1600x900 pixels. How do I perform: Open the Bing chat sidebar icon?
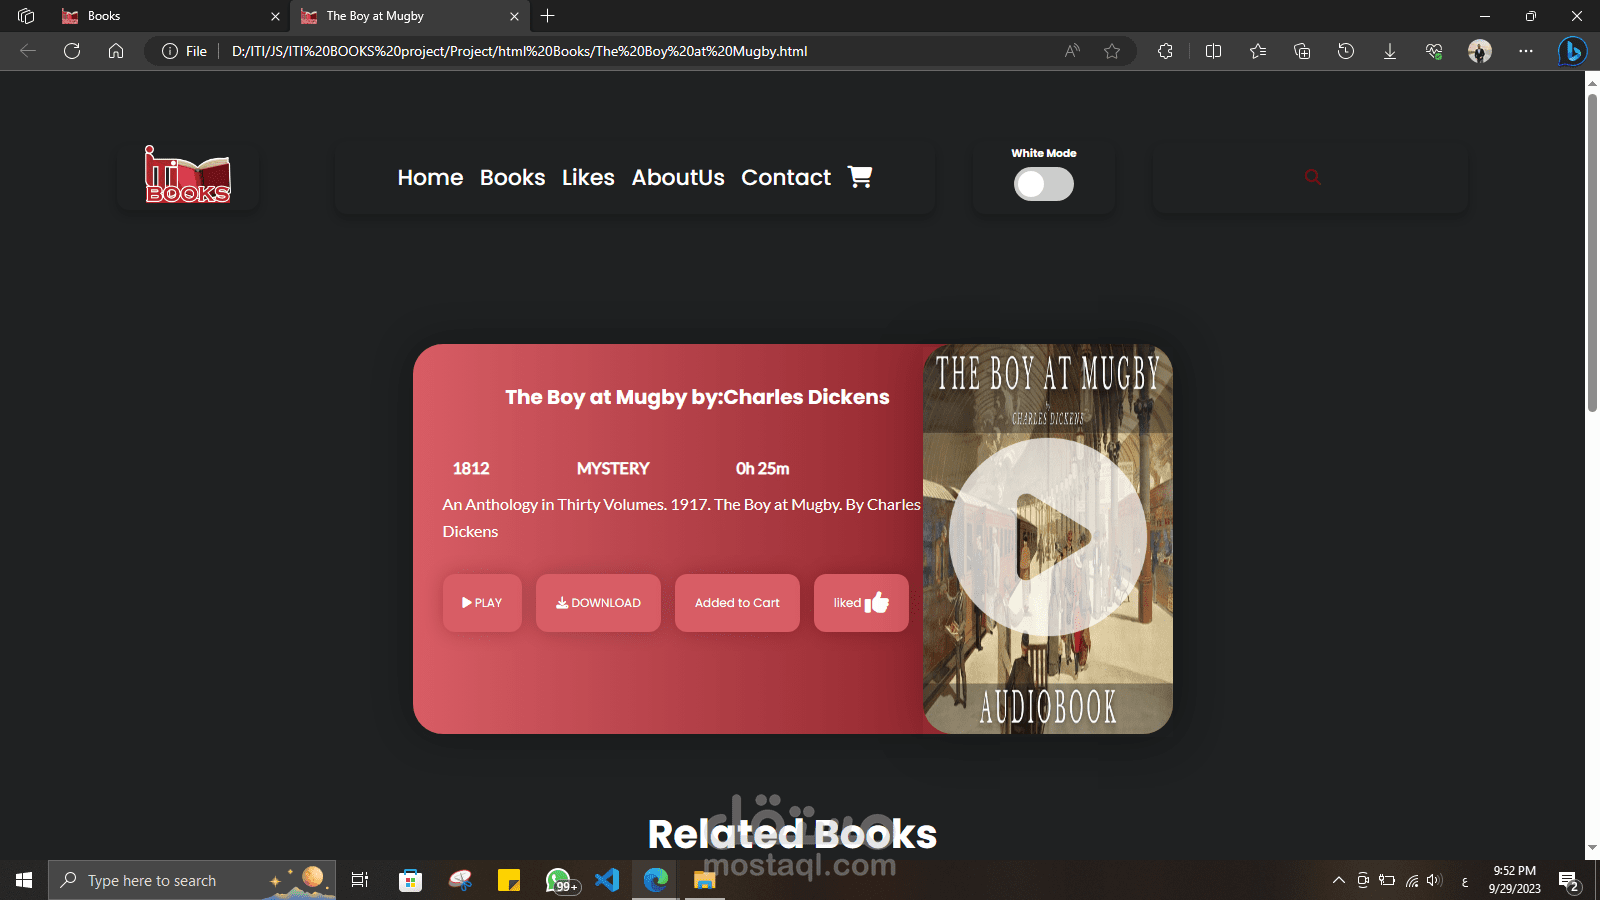[x=1573, y=51]
